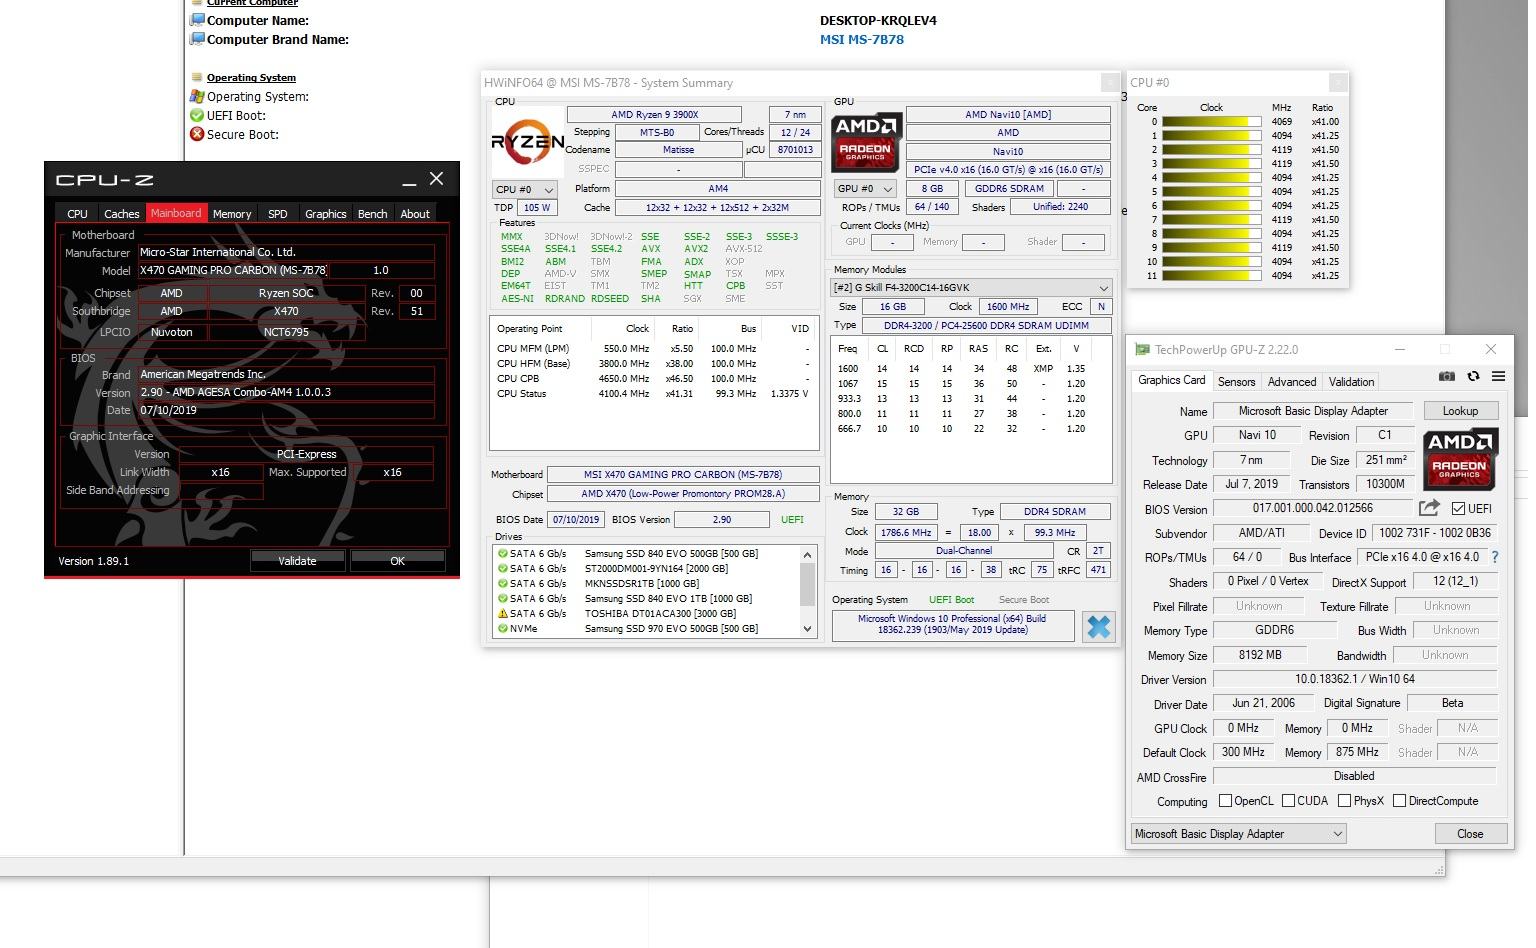Click the Validate button in CPU-Z

point(297,561)
